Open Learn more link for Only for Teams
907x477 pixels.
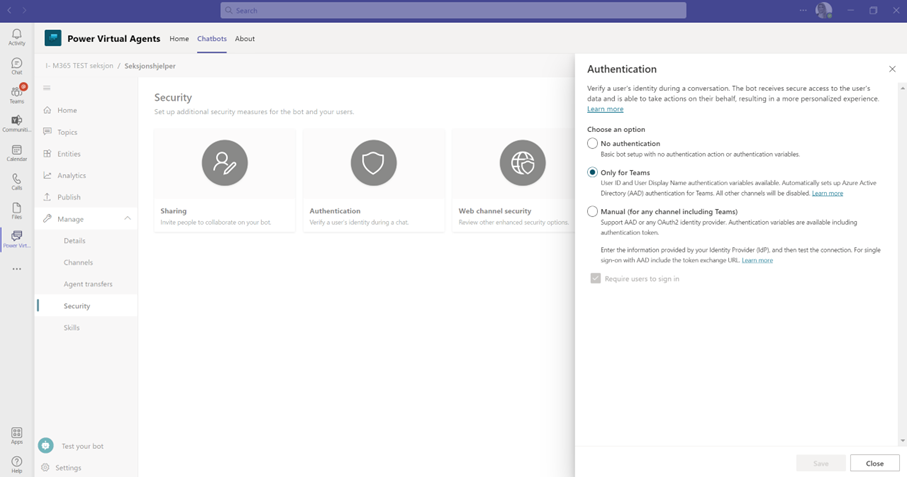coord(827,193)
